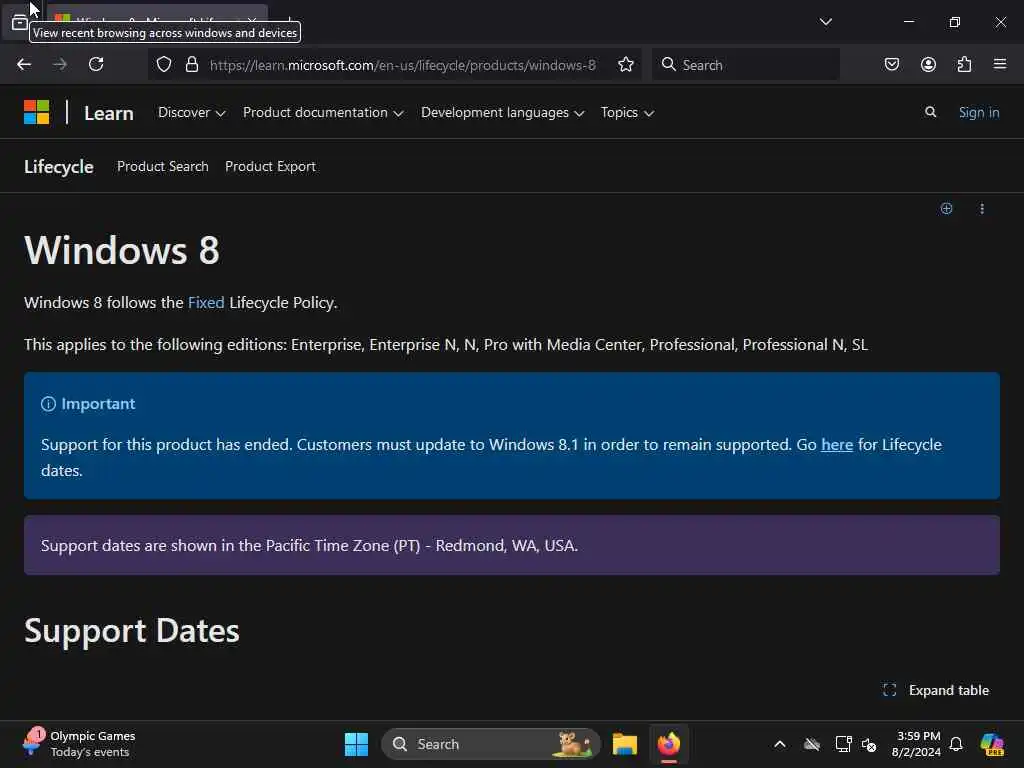Open the Firefox application menu
The image size is (1024, 768).
1000,64
